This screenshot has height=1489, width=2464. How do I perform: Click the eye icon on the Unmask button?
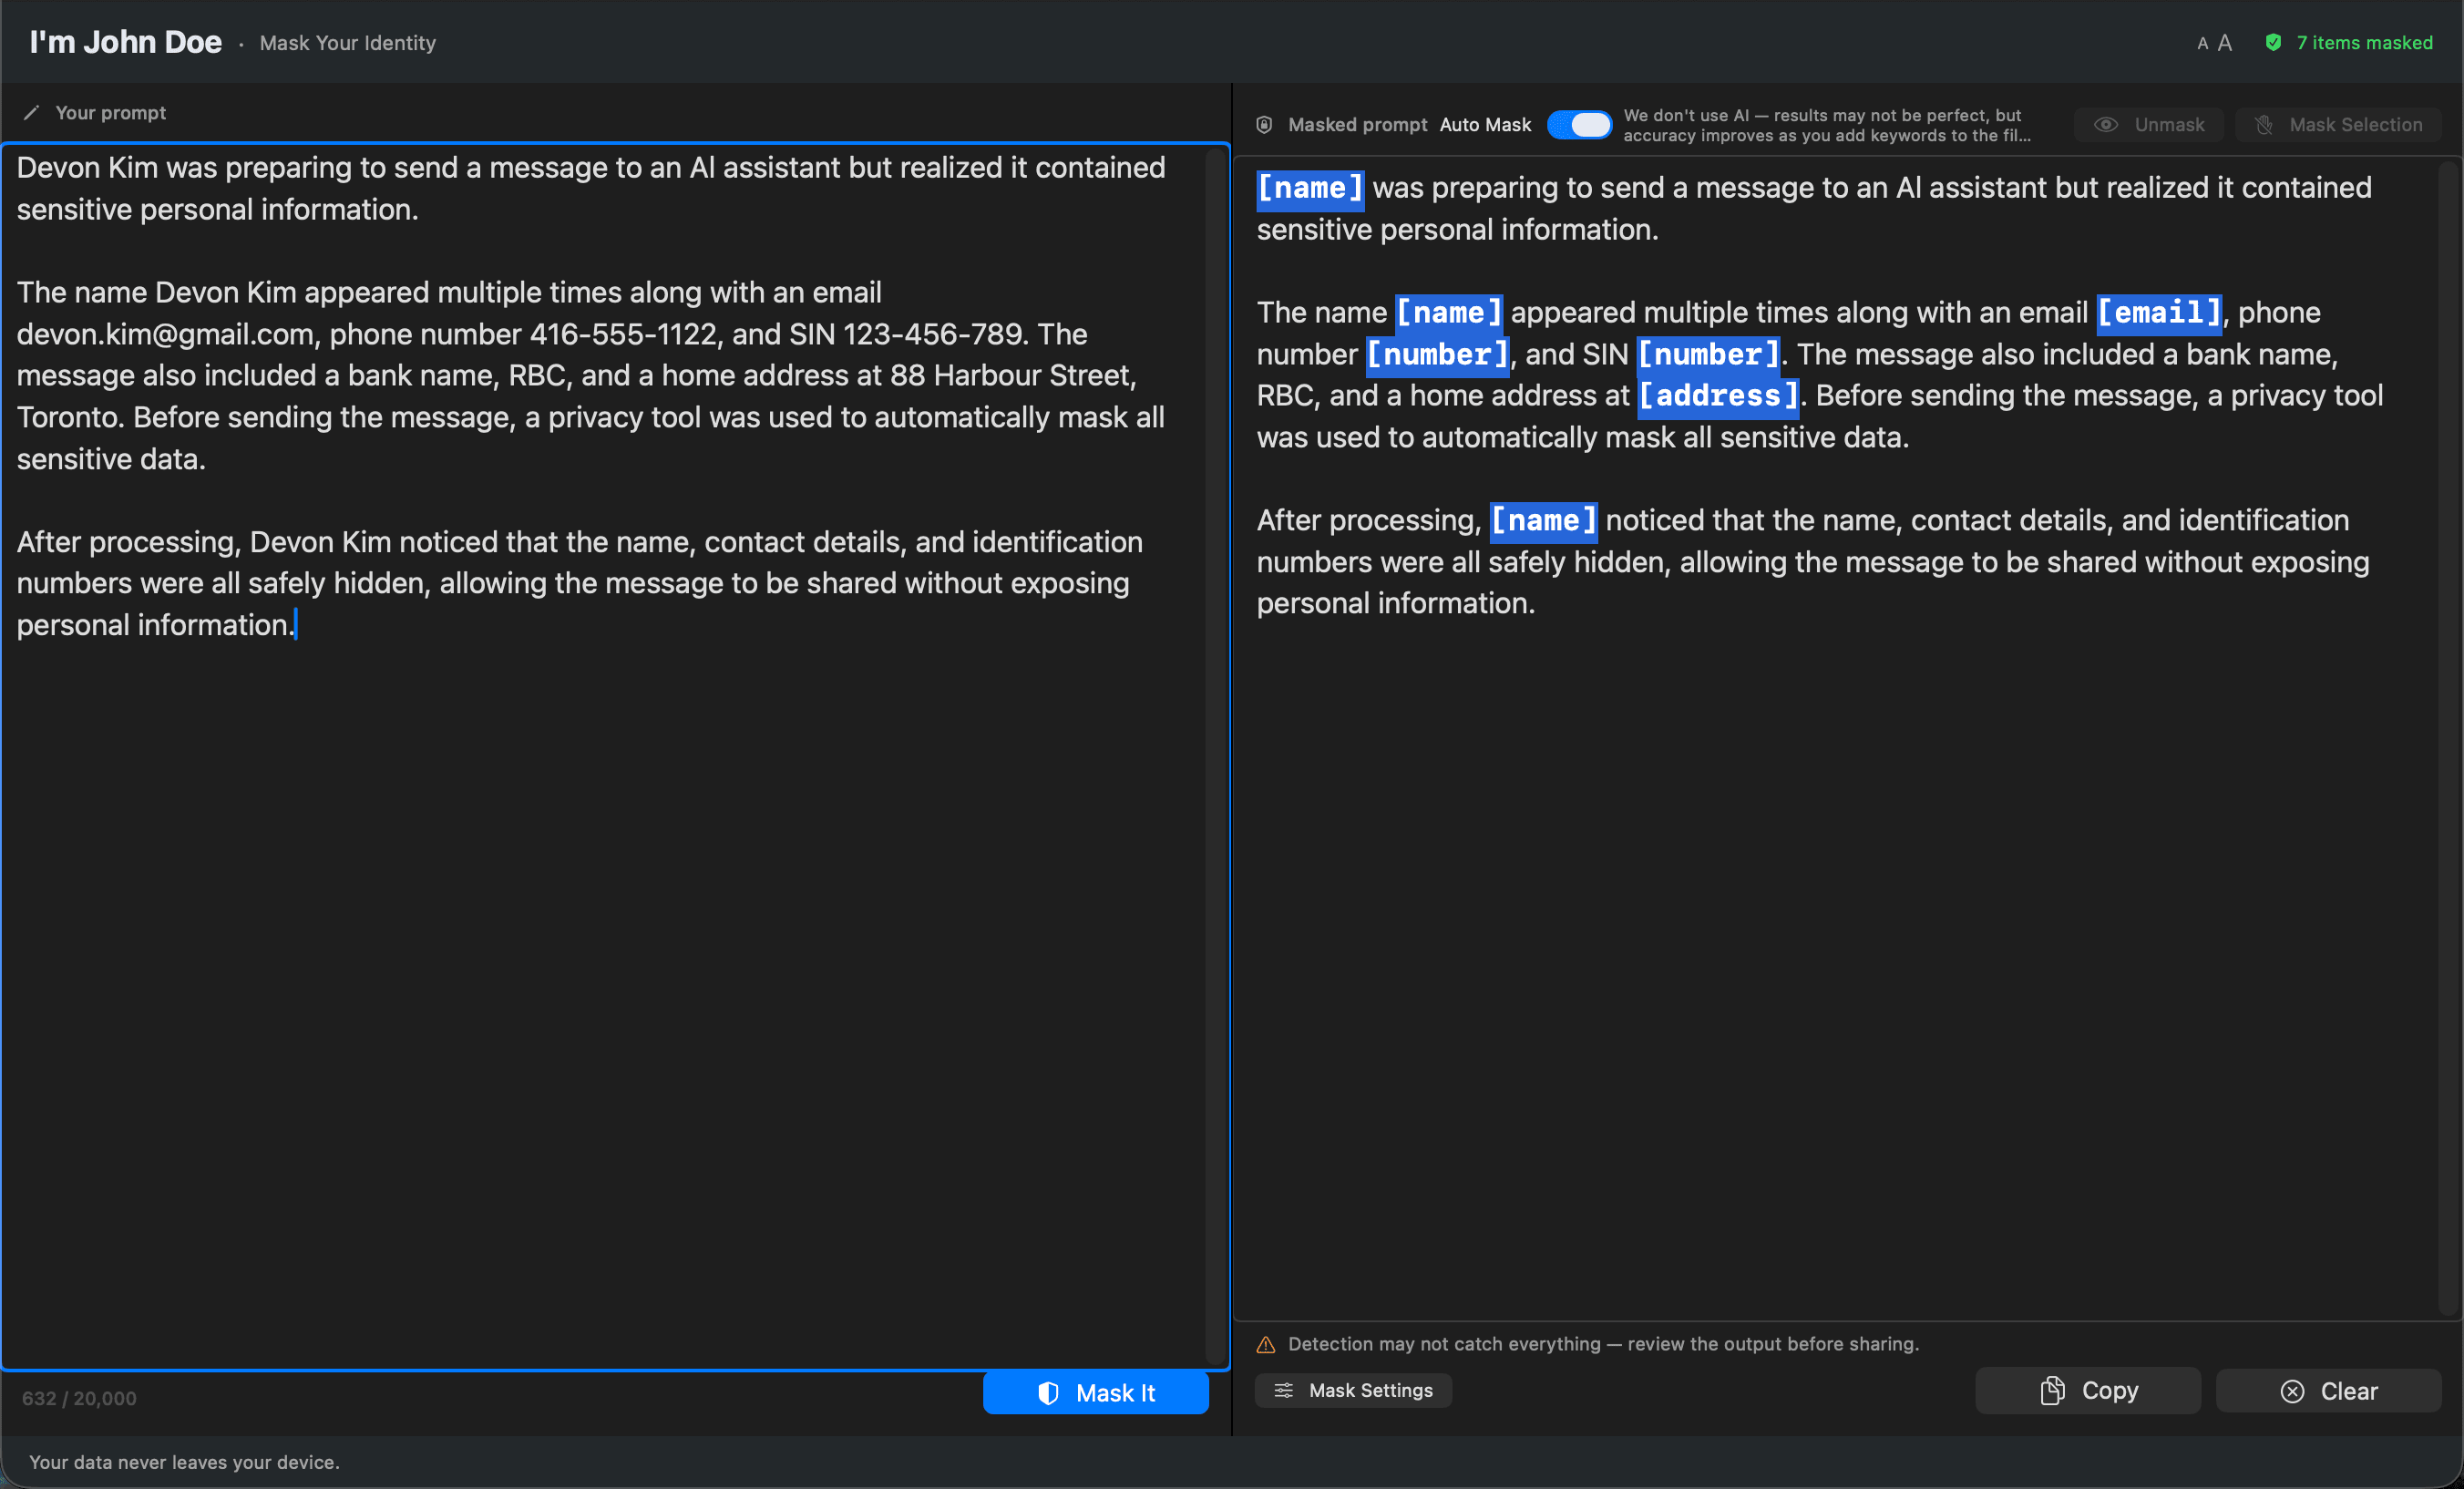(x=2107, y=124)
